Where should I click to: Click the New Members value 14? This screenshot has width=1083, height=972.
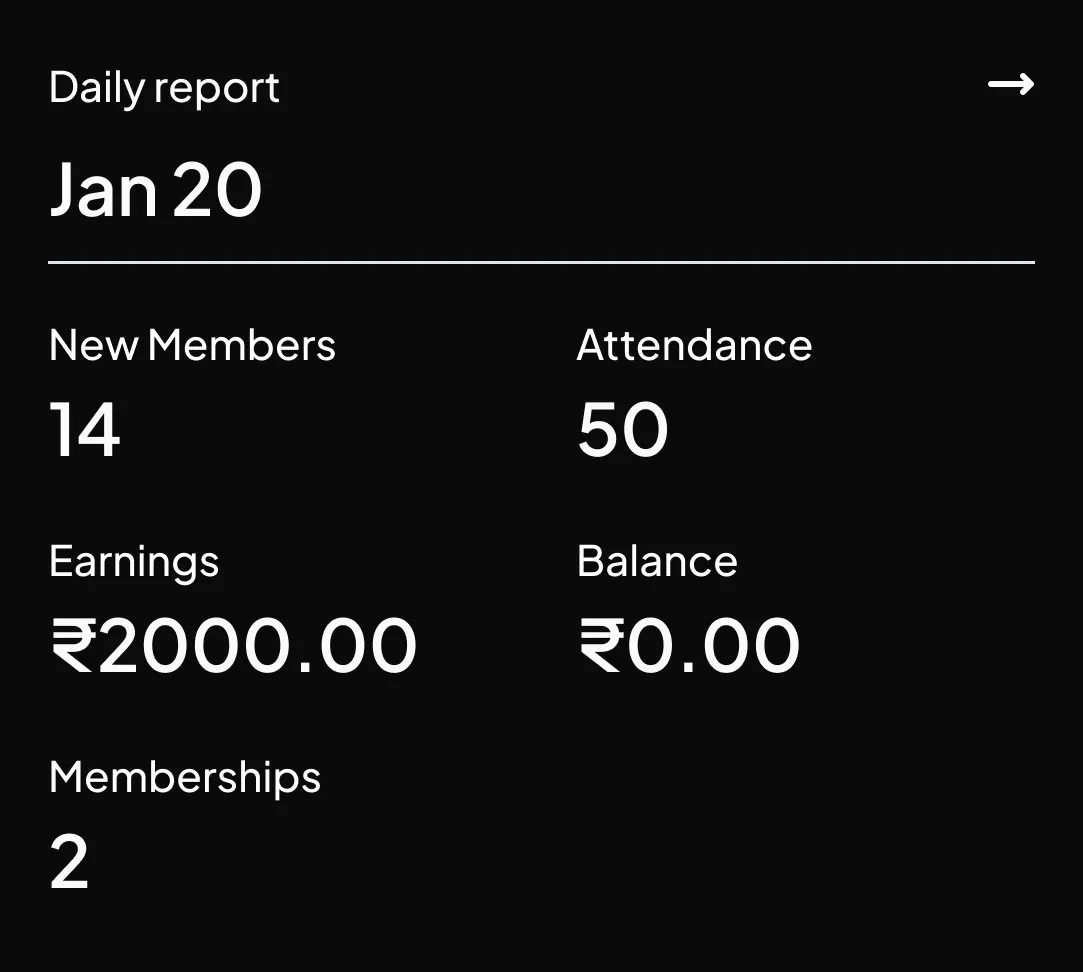pyautogui.click(x=85, y=430)
